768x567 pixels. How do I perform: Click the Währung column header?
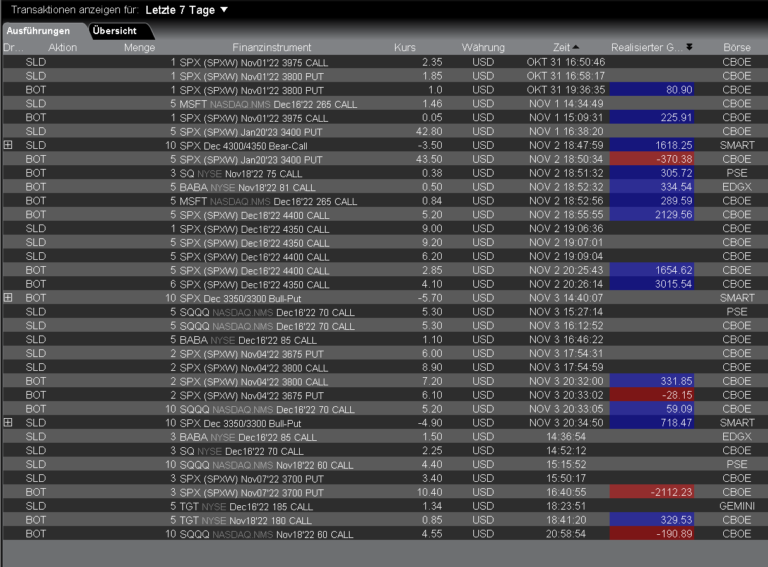[x=483, y=47]
